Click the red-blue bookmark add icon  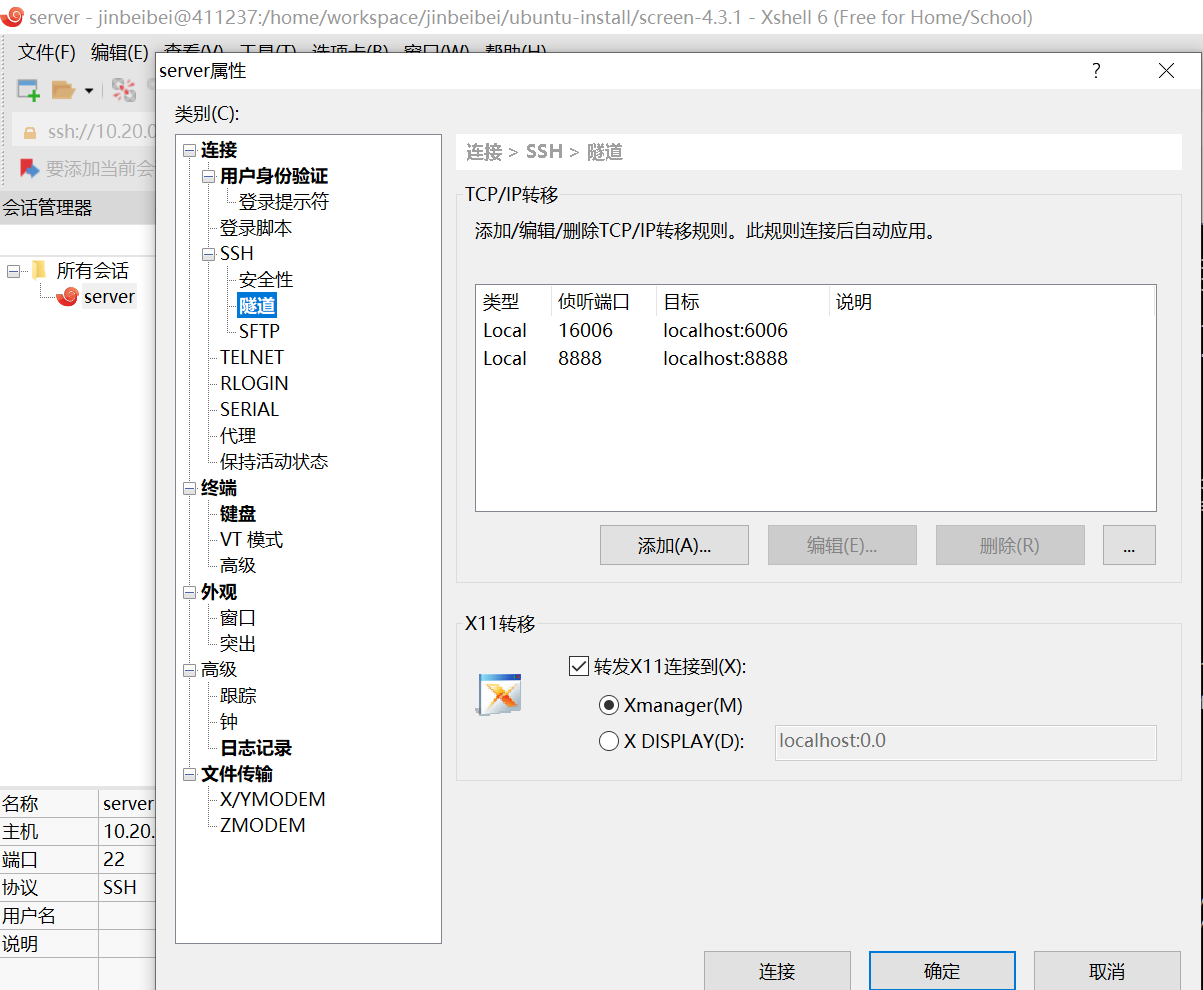[30, 168]
